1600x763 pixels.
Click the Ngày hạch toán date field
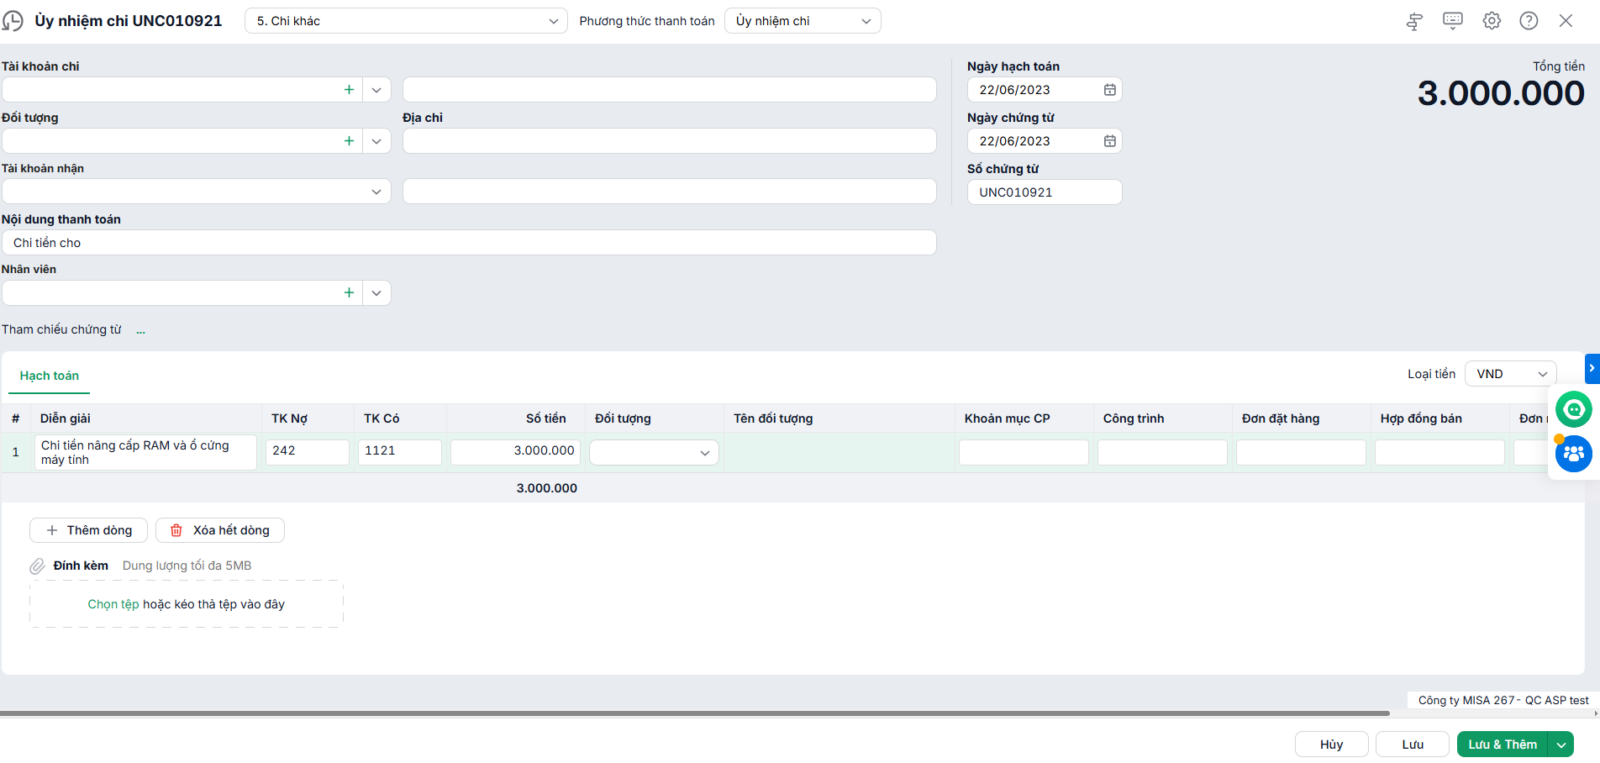click(x=1044, y=90)
